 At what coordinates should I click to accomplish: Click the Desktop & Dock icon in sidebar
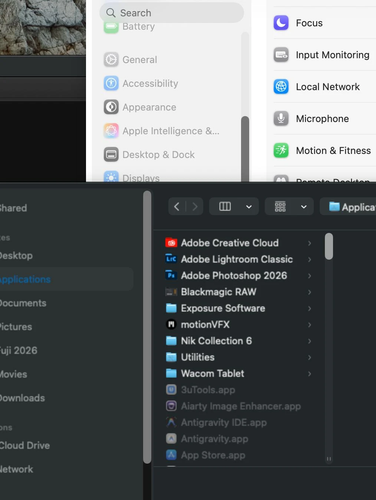[x=111, y=154]
